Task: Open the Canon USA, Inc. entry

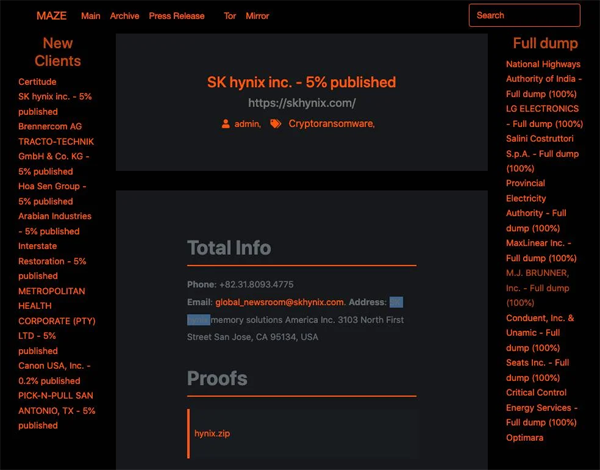Action: click(x=54, y=373)
